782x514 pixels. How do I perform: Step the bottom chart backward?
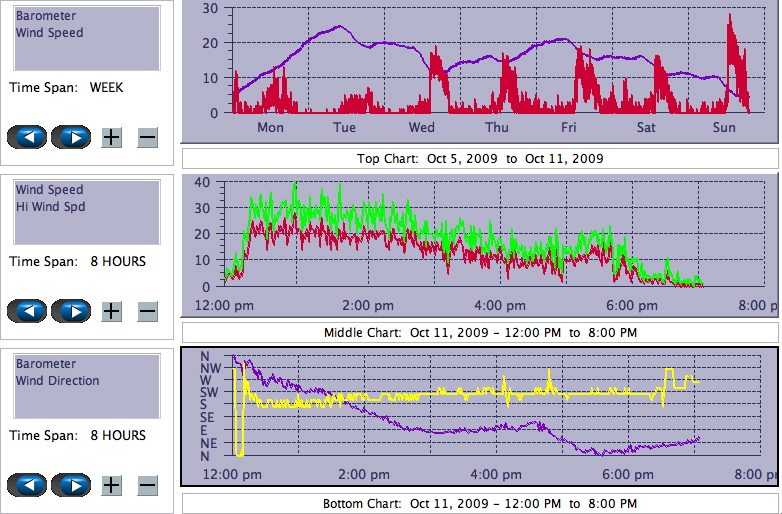tap(27, 485)
